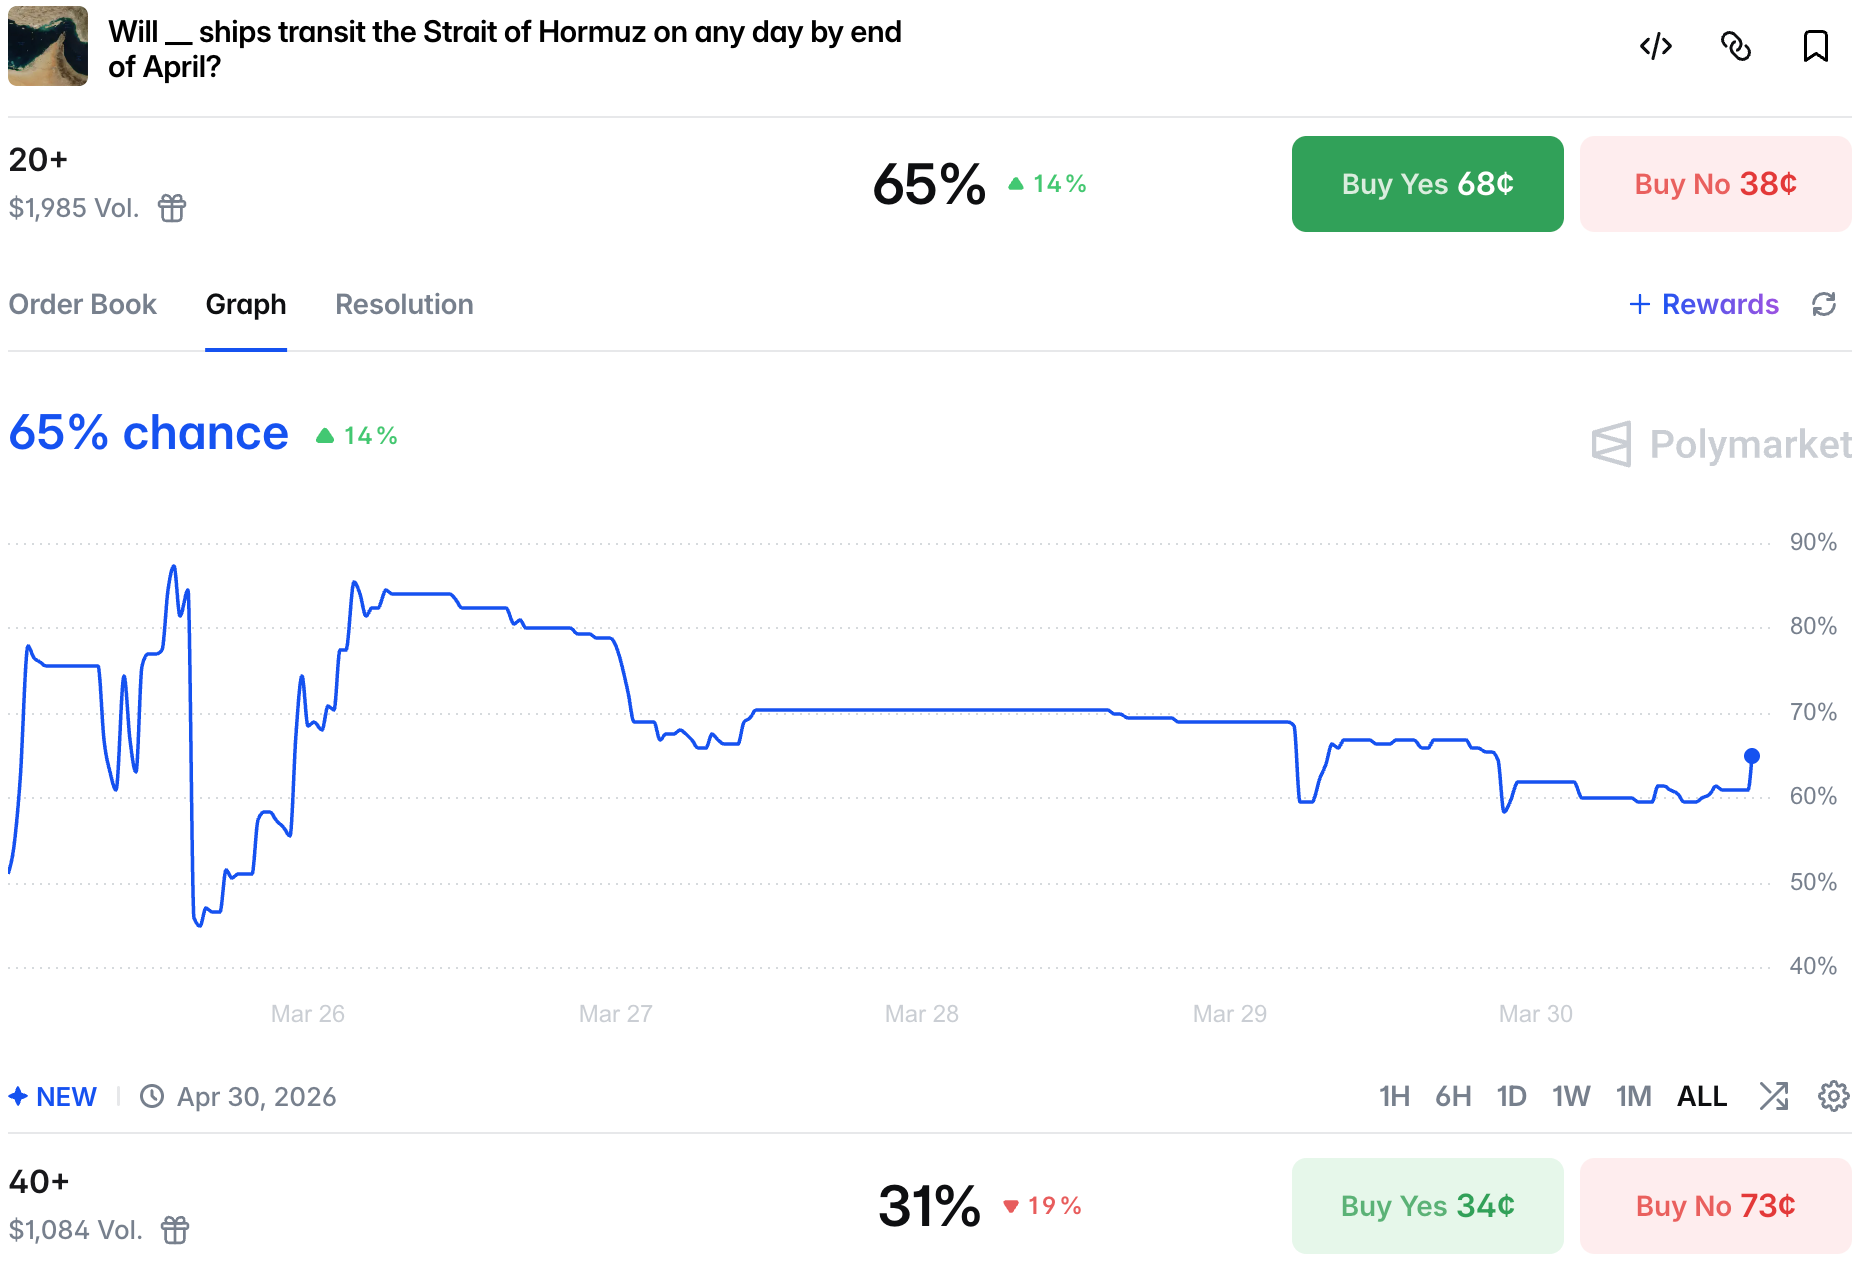Click the refresh icon next to Rewards
This screenshot has width=1860, height=1264.
pos(1824,304)
